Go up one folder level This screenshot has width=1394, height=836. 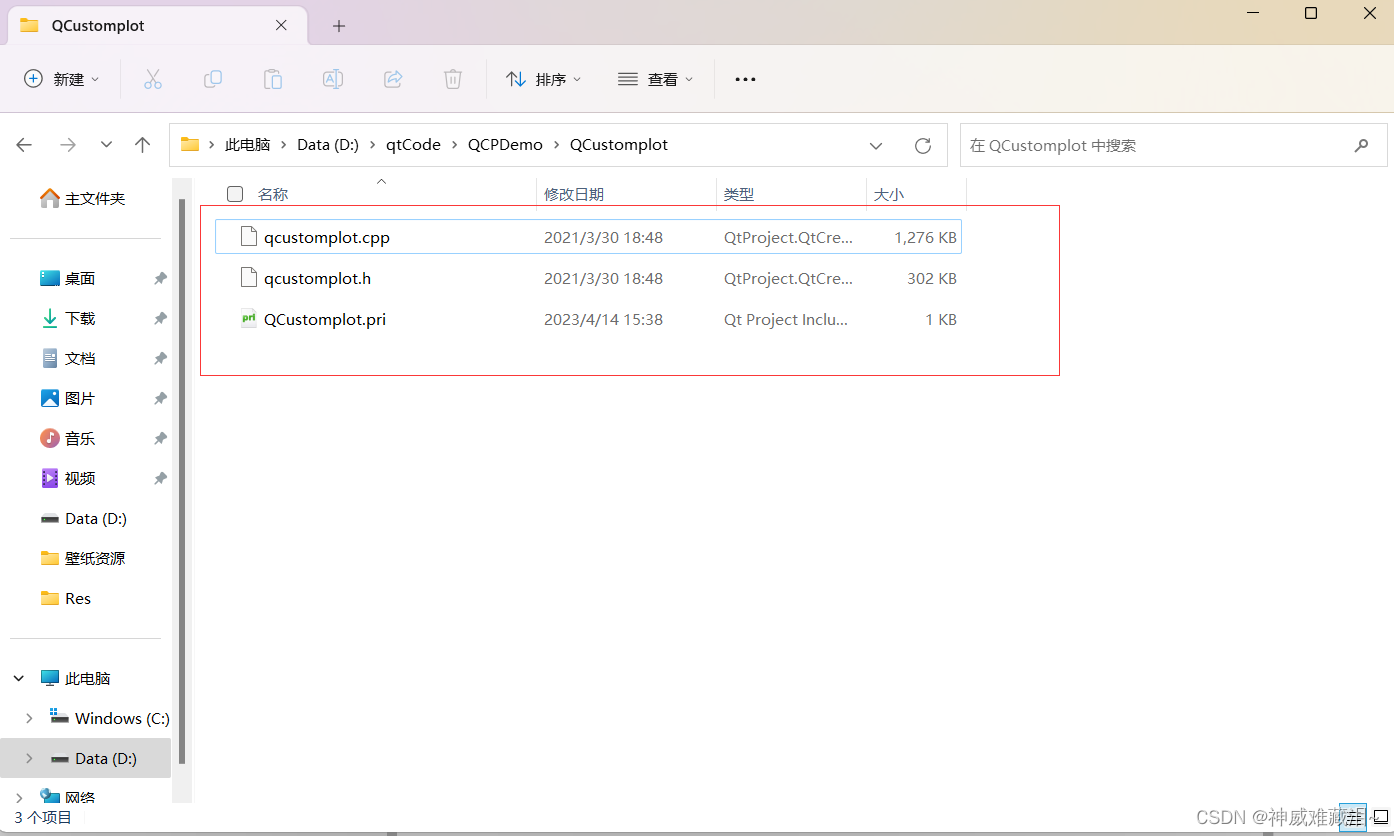(142, 145)
